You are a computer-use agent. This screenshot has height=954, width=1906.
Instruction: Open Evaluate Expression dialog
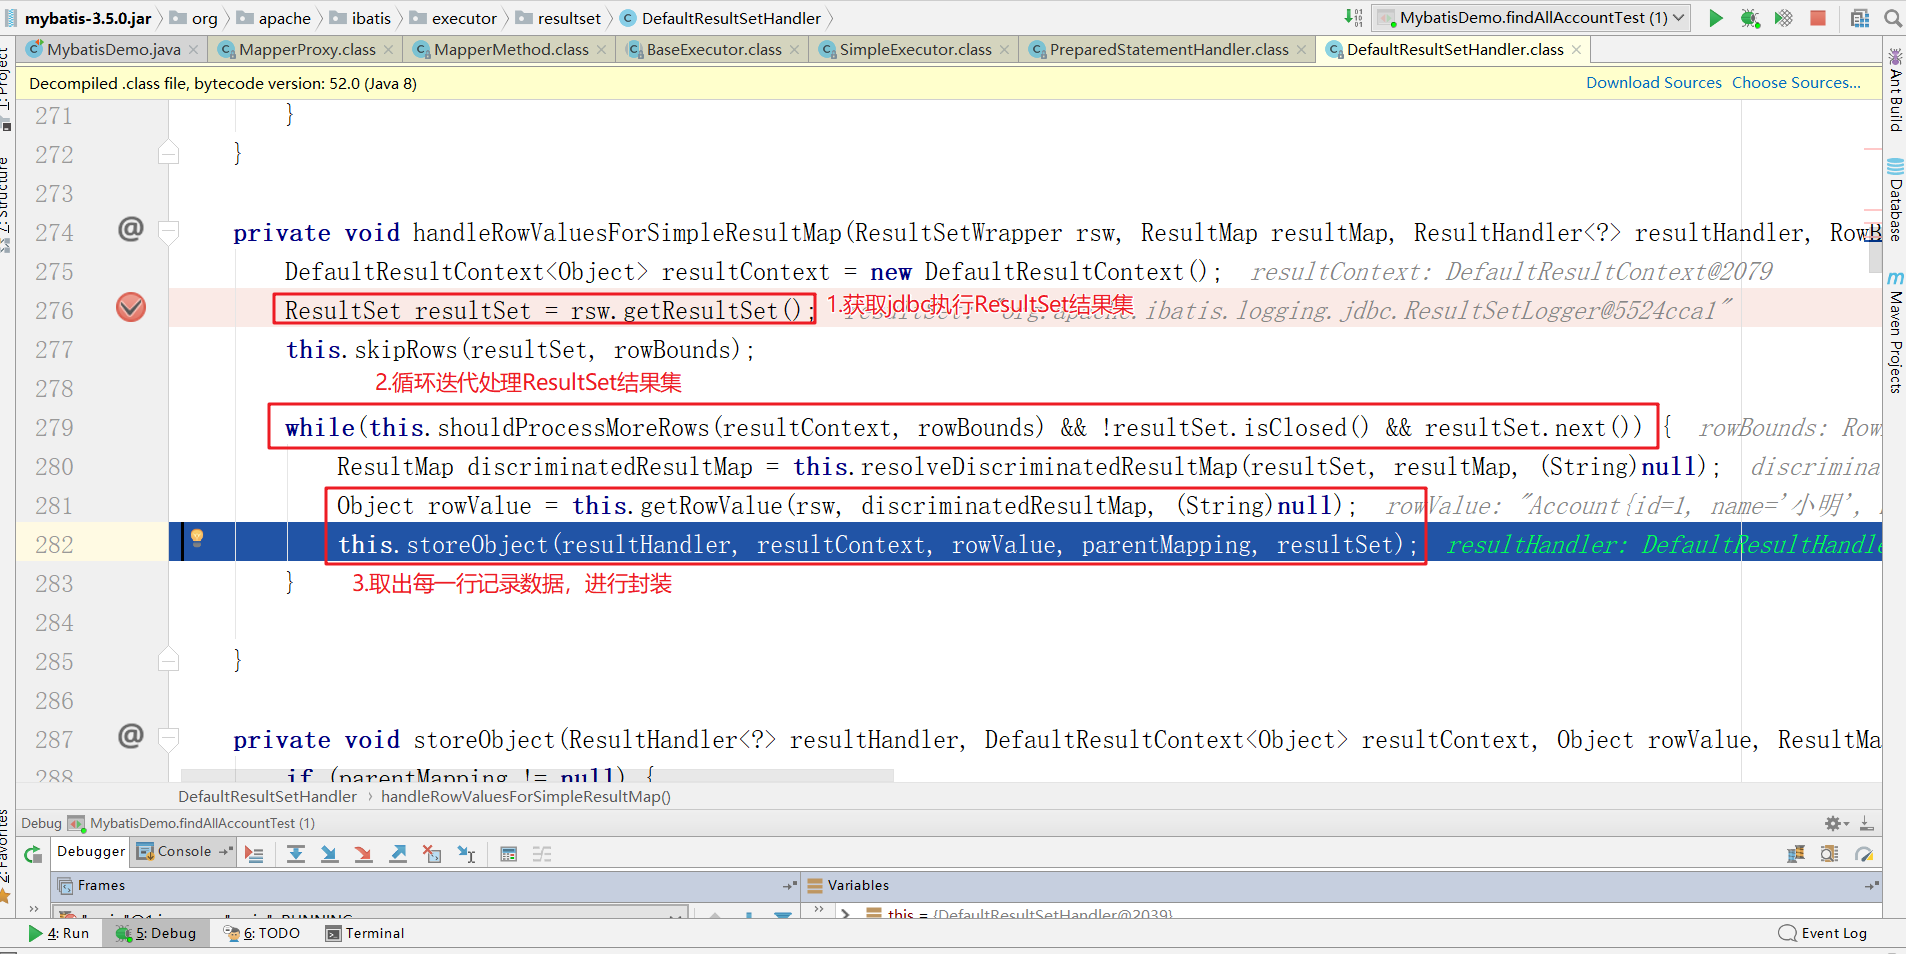coord(509,855)
